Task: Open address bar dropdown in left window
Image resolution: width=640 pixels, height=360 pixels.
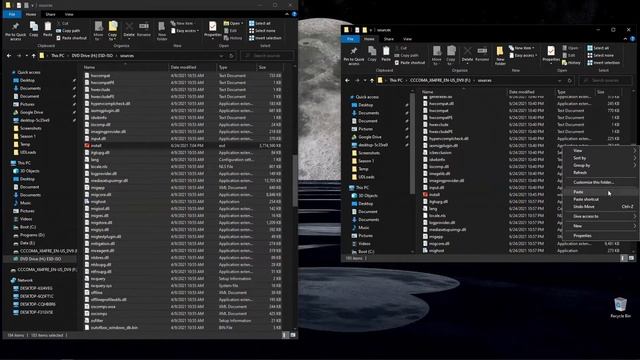Action: [x=221, y=56]
